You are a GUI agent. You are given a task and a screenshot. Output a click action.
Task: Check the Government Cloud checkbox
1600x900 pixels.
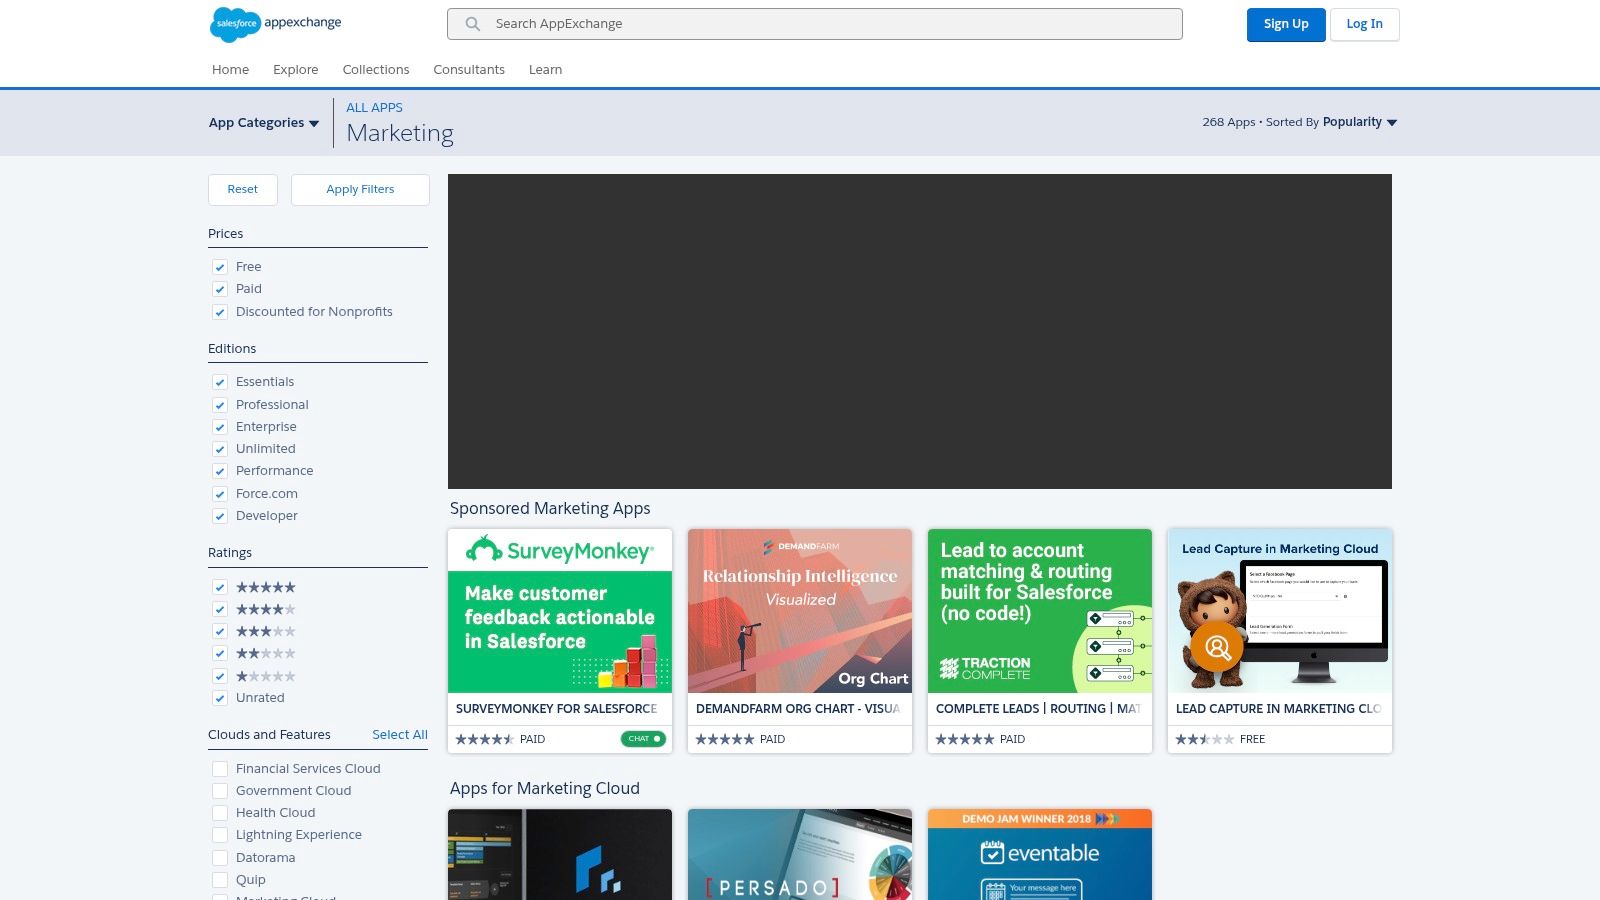pos(220,791)
